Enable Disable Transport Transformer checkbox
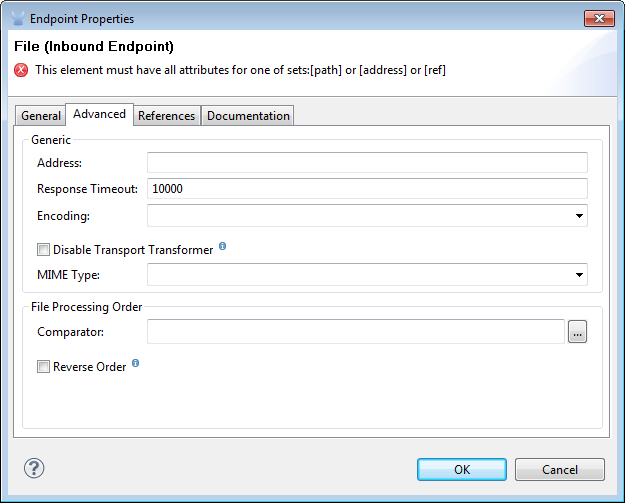This screenshot has width=625, height=503. pyautogui.click(x=43, y=250)
